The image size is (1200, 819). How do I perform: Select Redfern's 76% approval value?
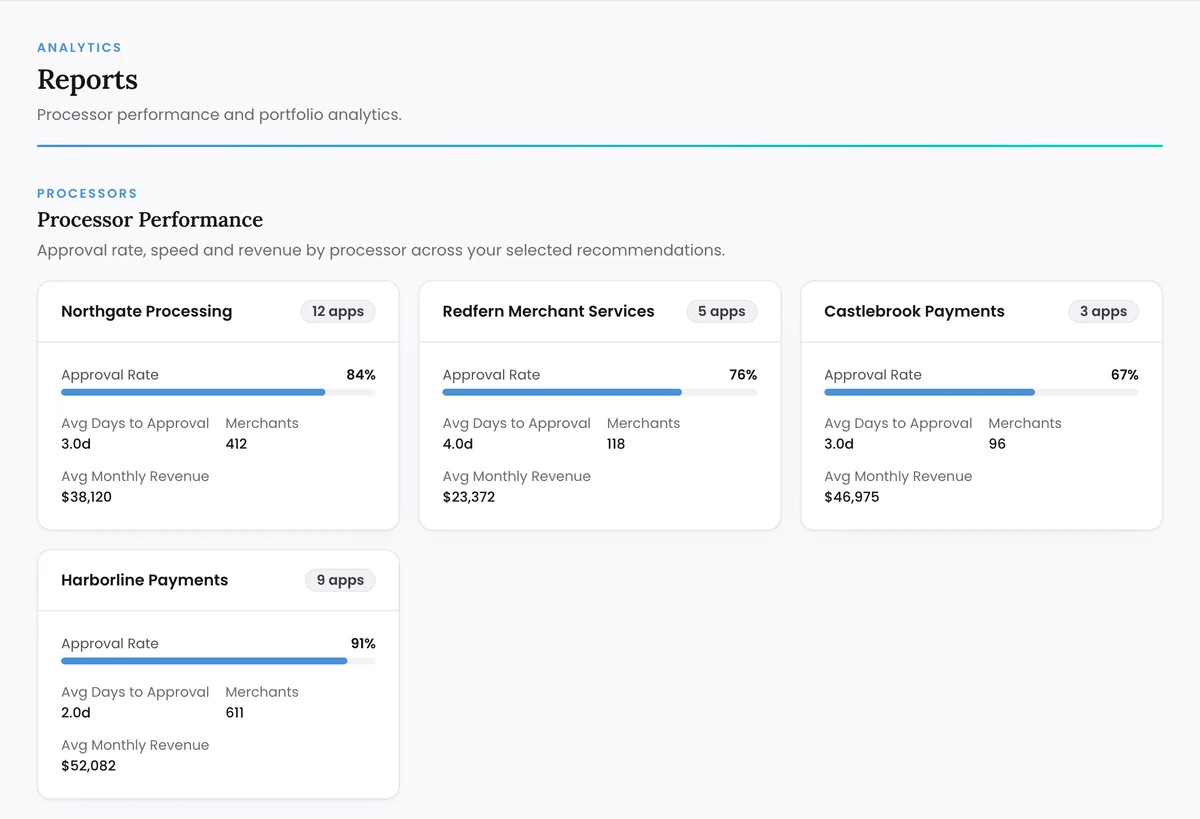pyautogui.click(x=743, y=375)
